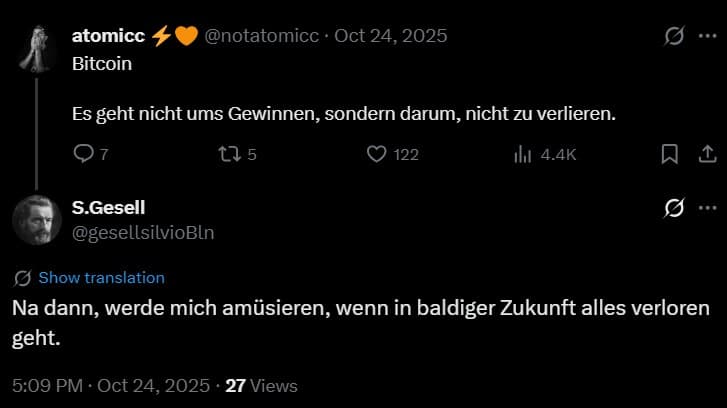Open the Oct 24, 2025 date on atomicc's tweet
The height and width of the screenshot is (408, 727).
391,36
